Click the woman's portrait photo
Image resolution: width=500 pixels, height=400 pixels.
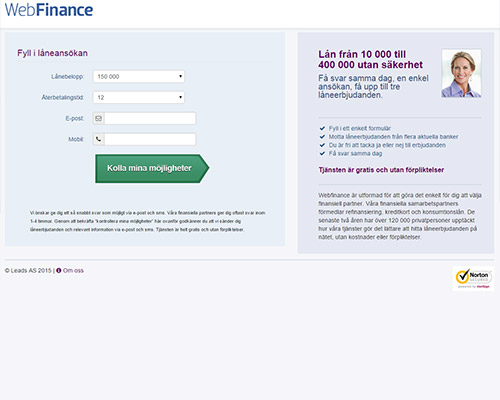coord(461,73)
